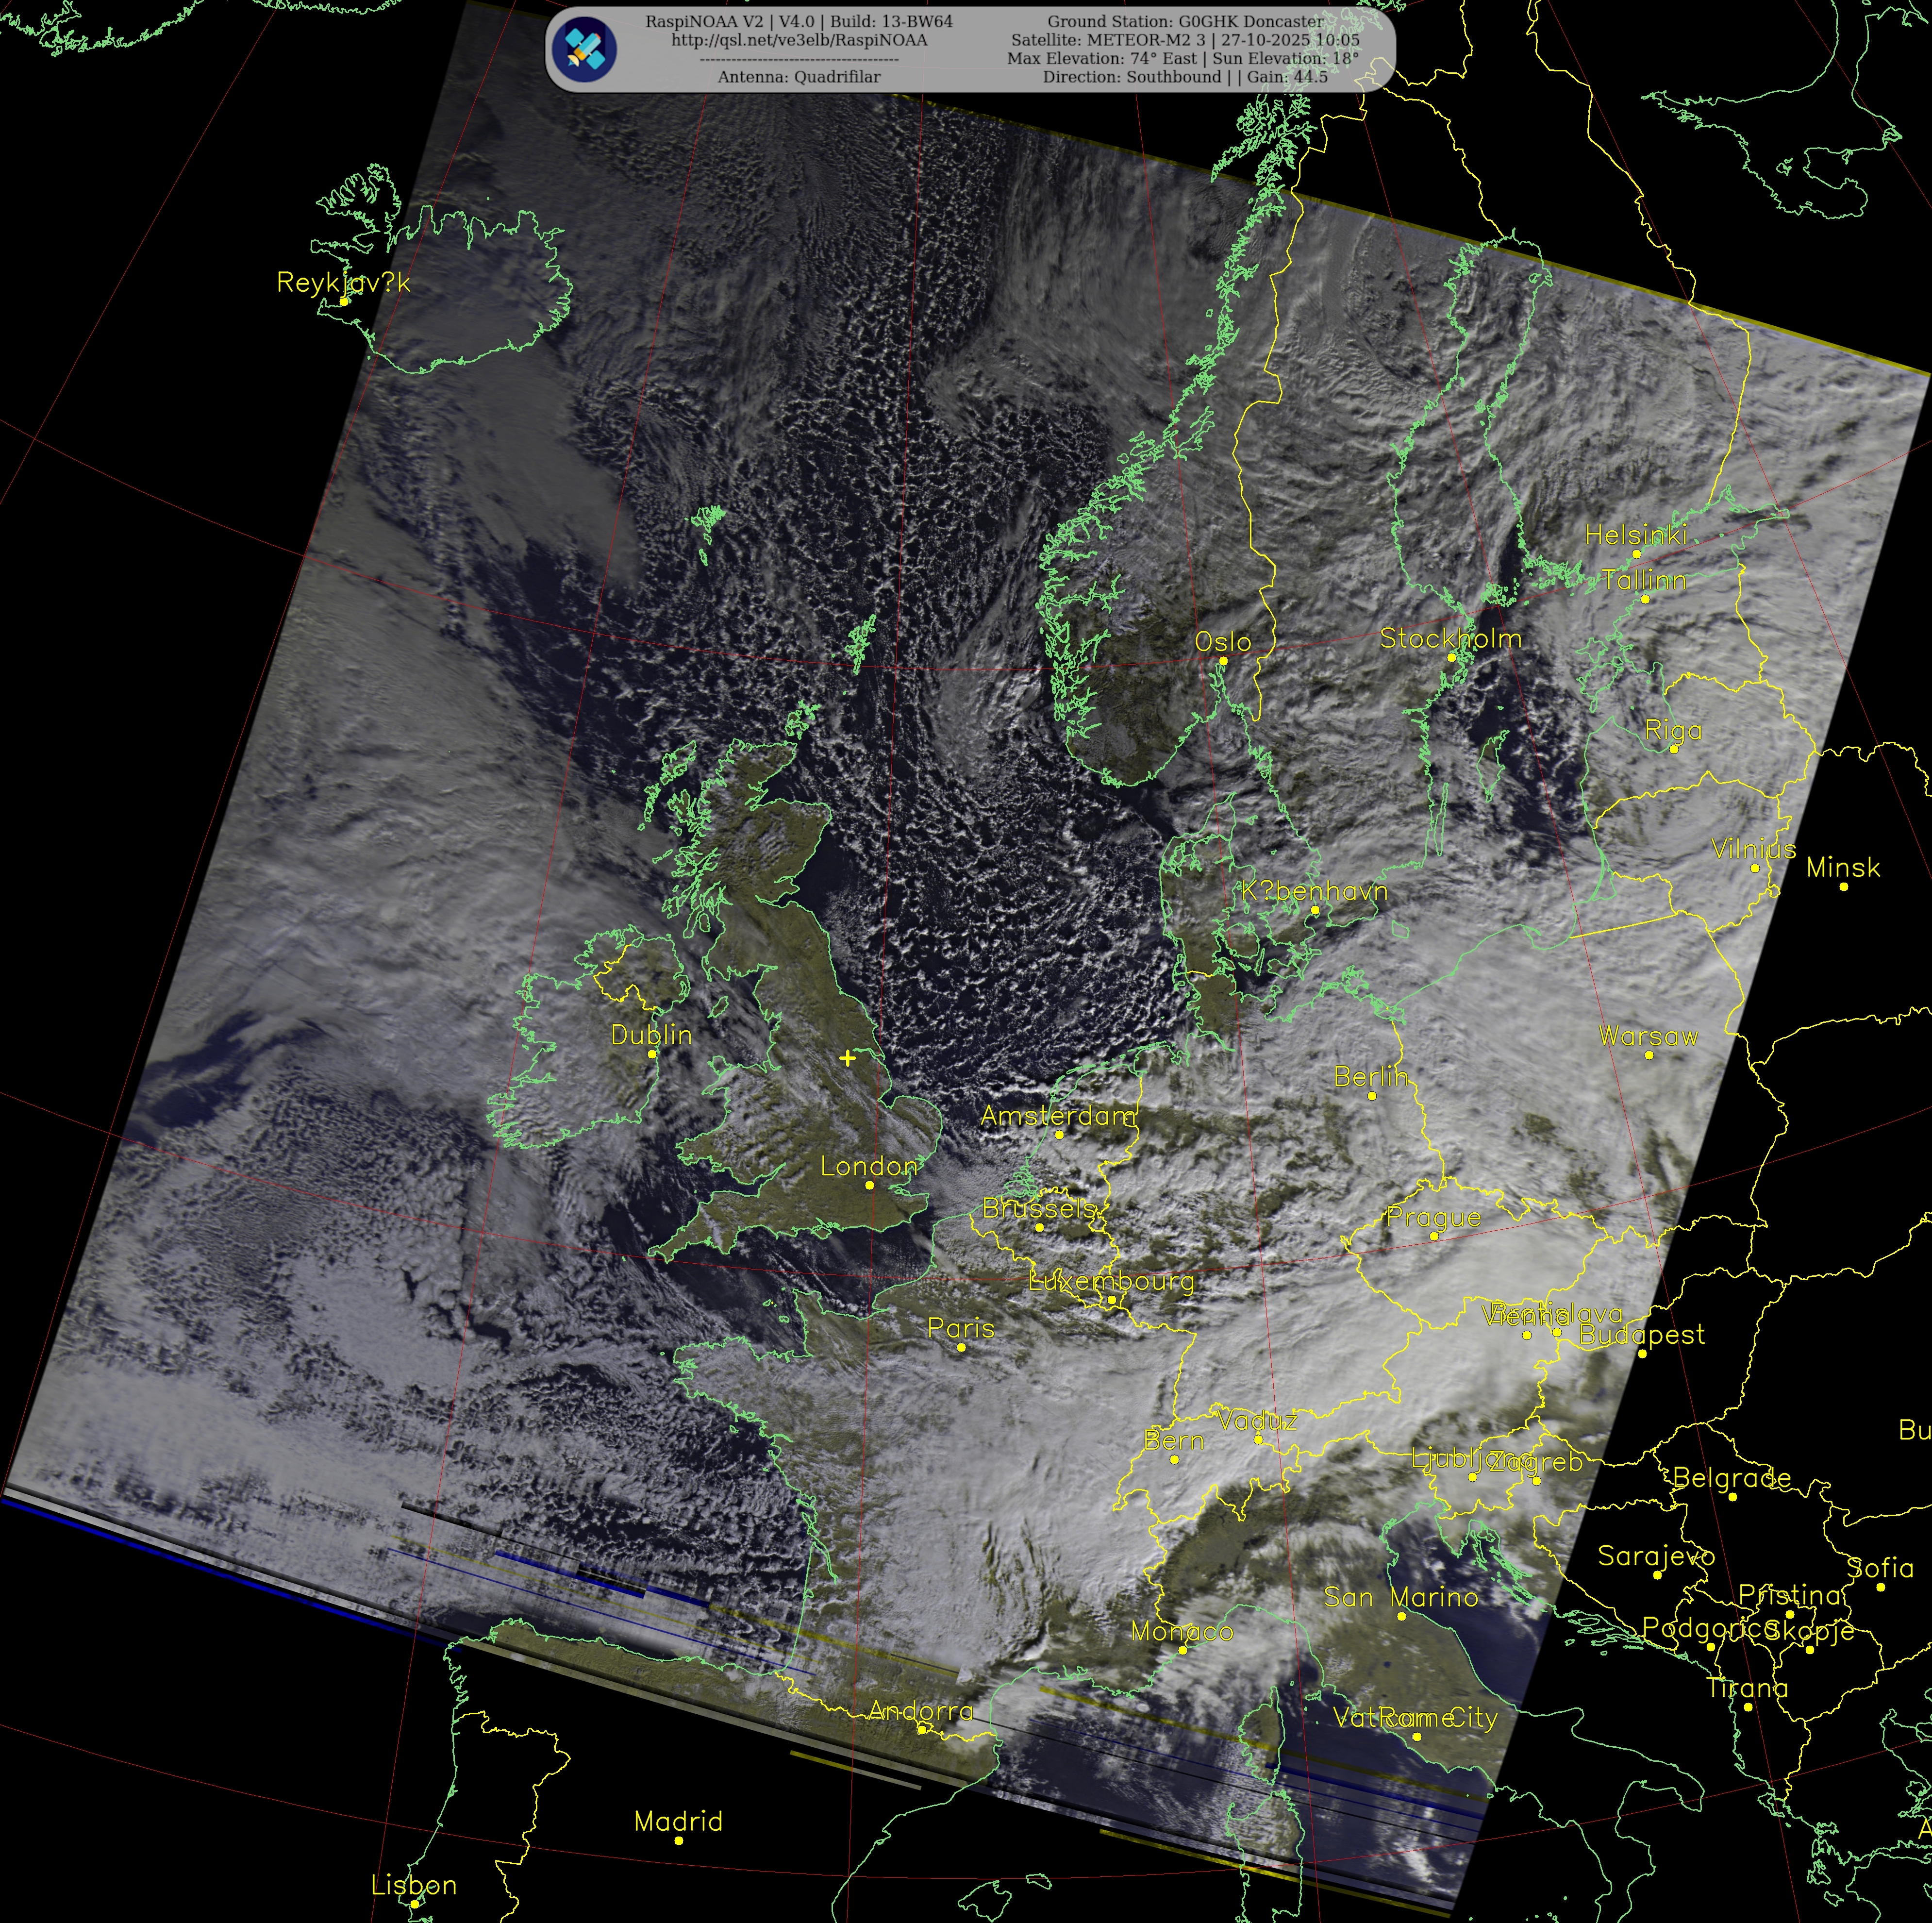Click the Direction Southbound Gain text

[1185, 77]
